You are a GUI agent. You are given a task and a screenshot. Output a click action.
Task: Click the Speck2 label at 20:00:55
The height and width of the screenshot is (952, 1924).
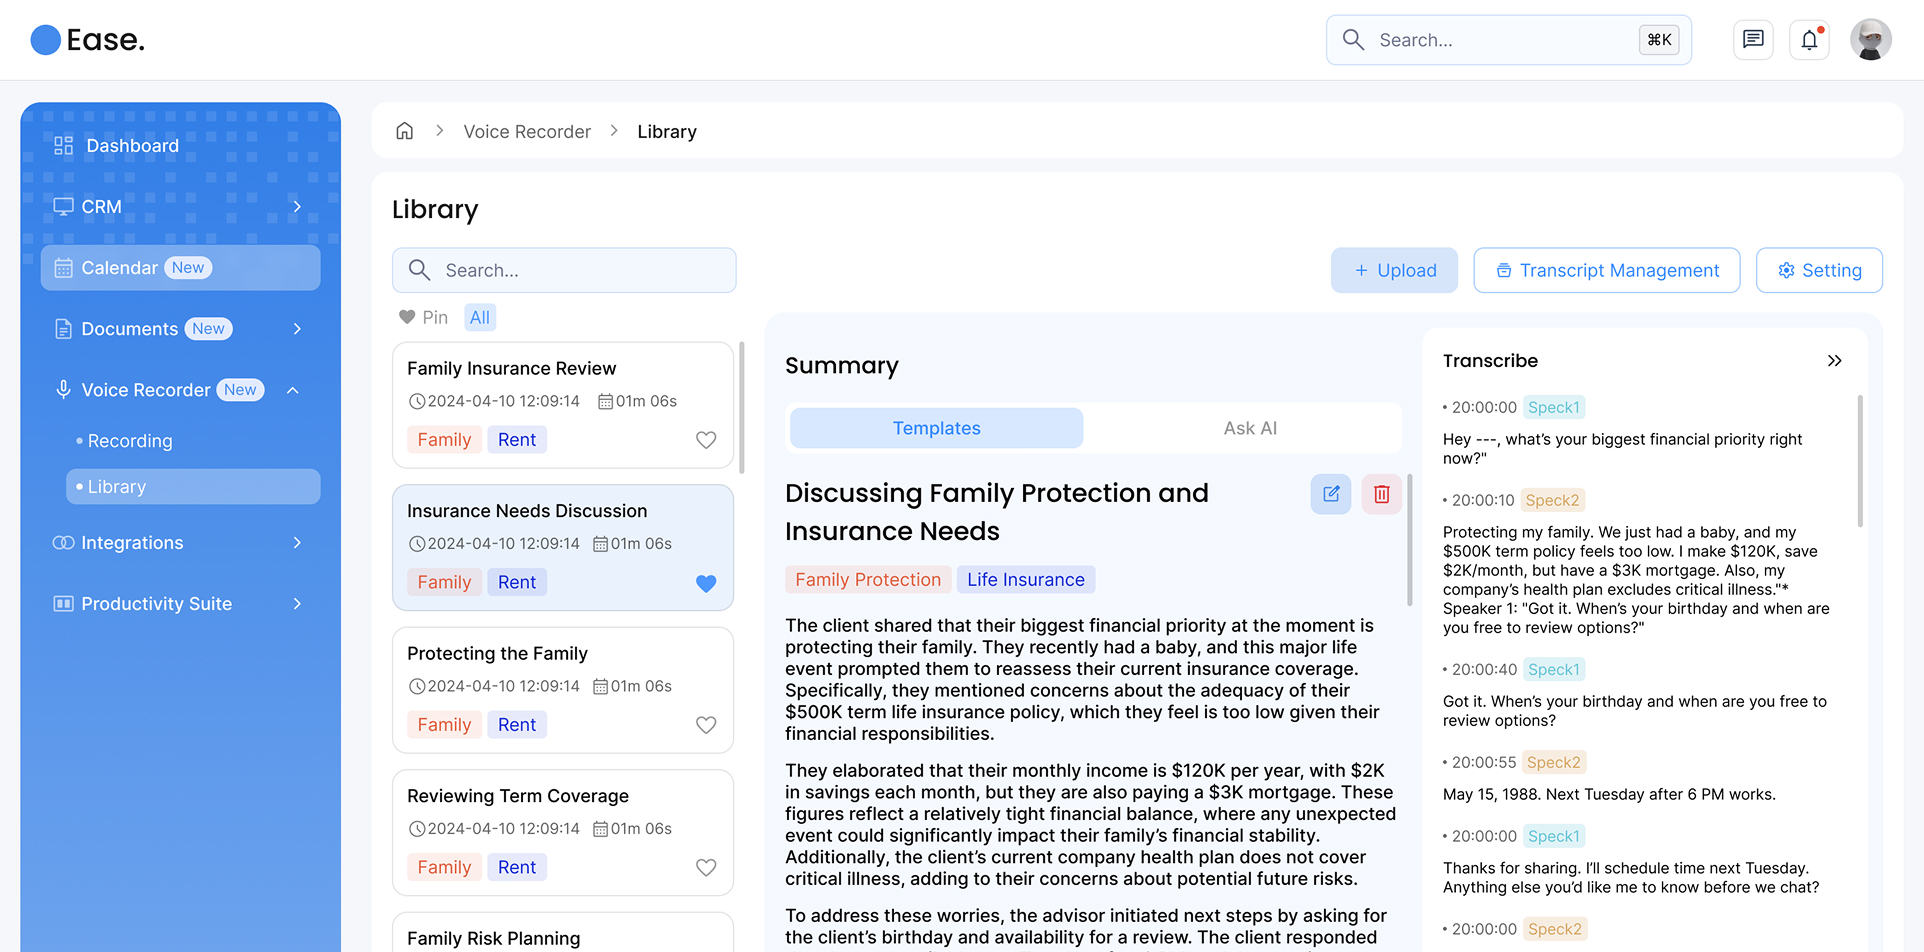click(1554, 762)
